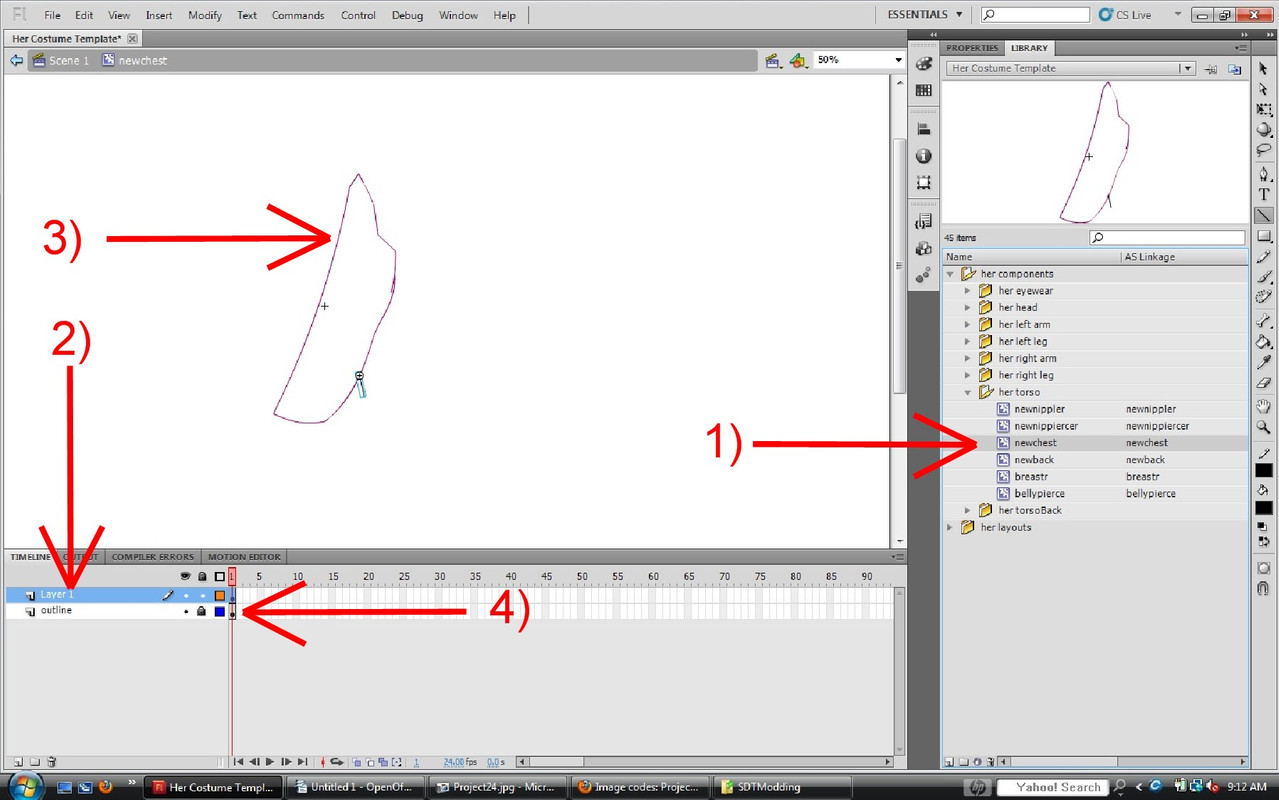1279x800 pixels.
Task: Pick the Eyedropper tool
Action: 1264,362
